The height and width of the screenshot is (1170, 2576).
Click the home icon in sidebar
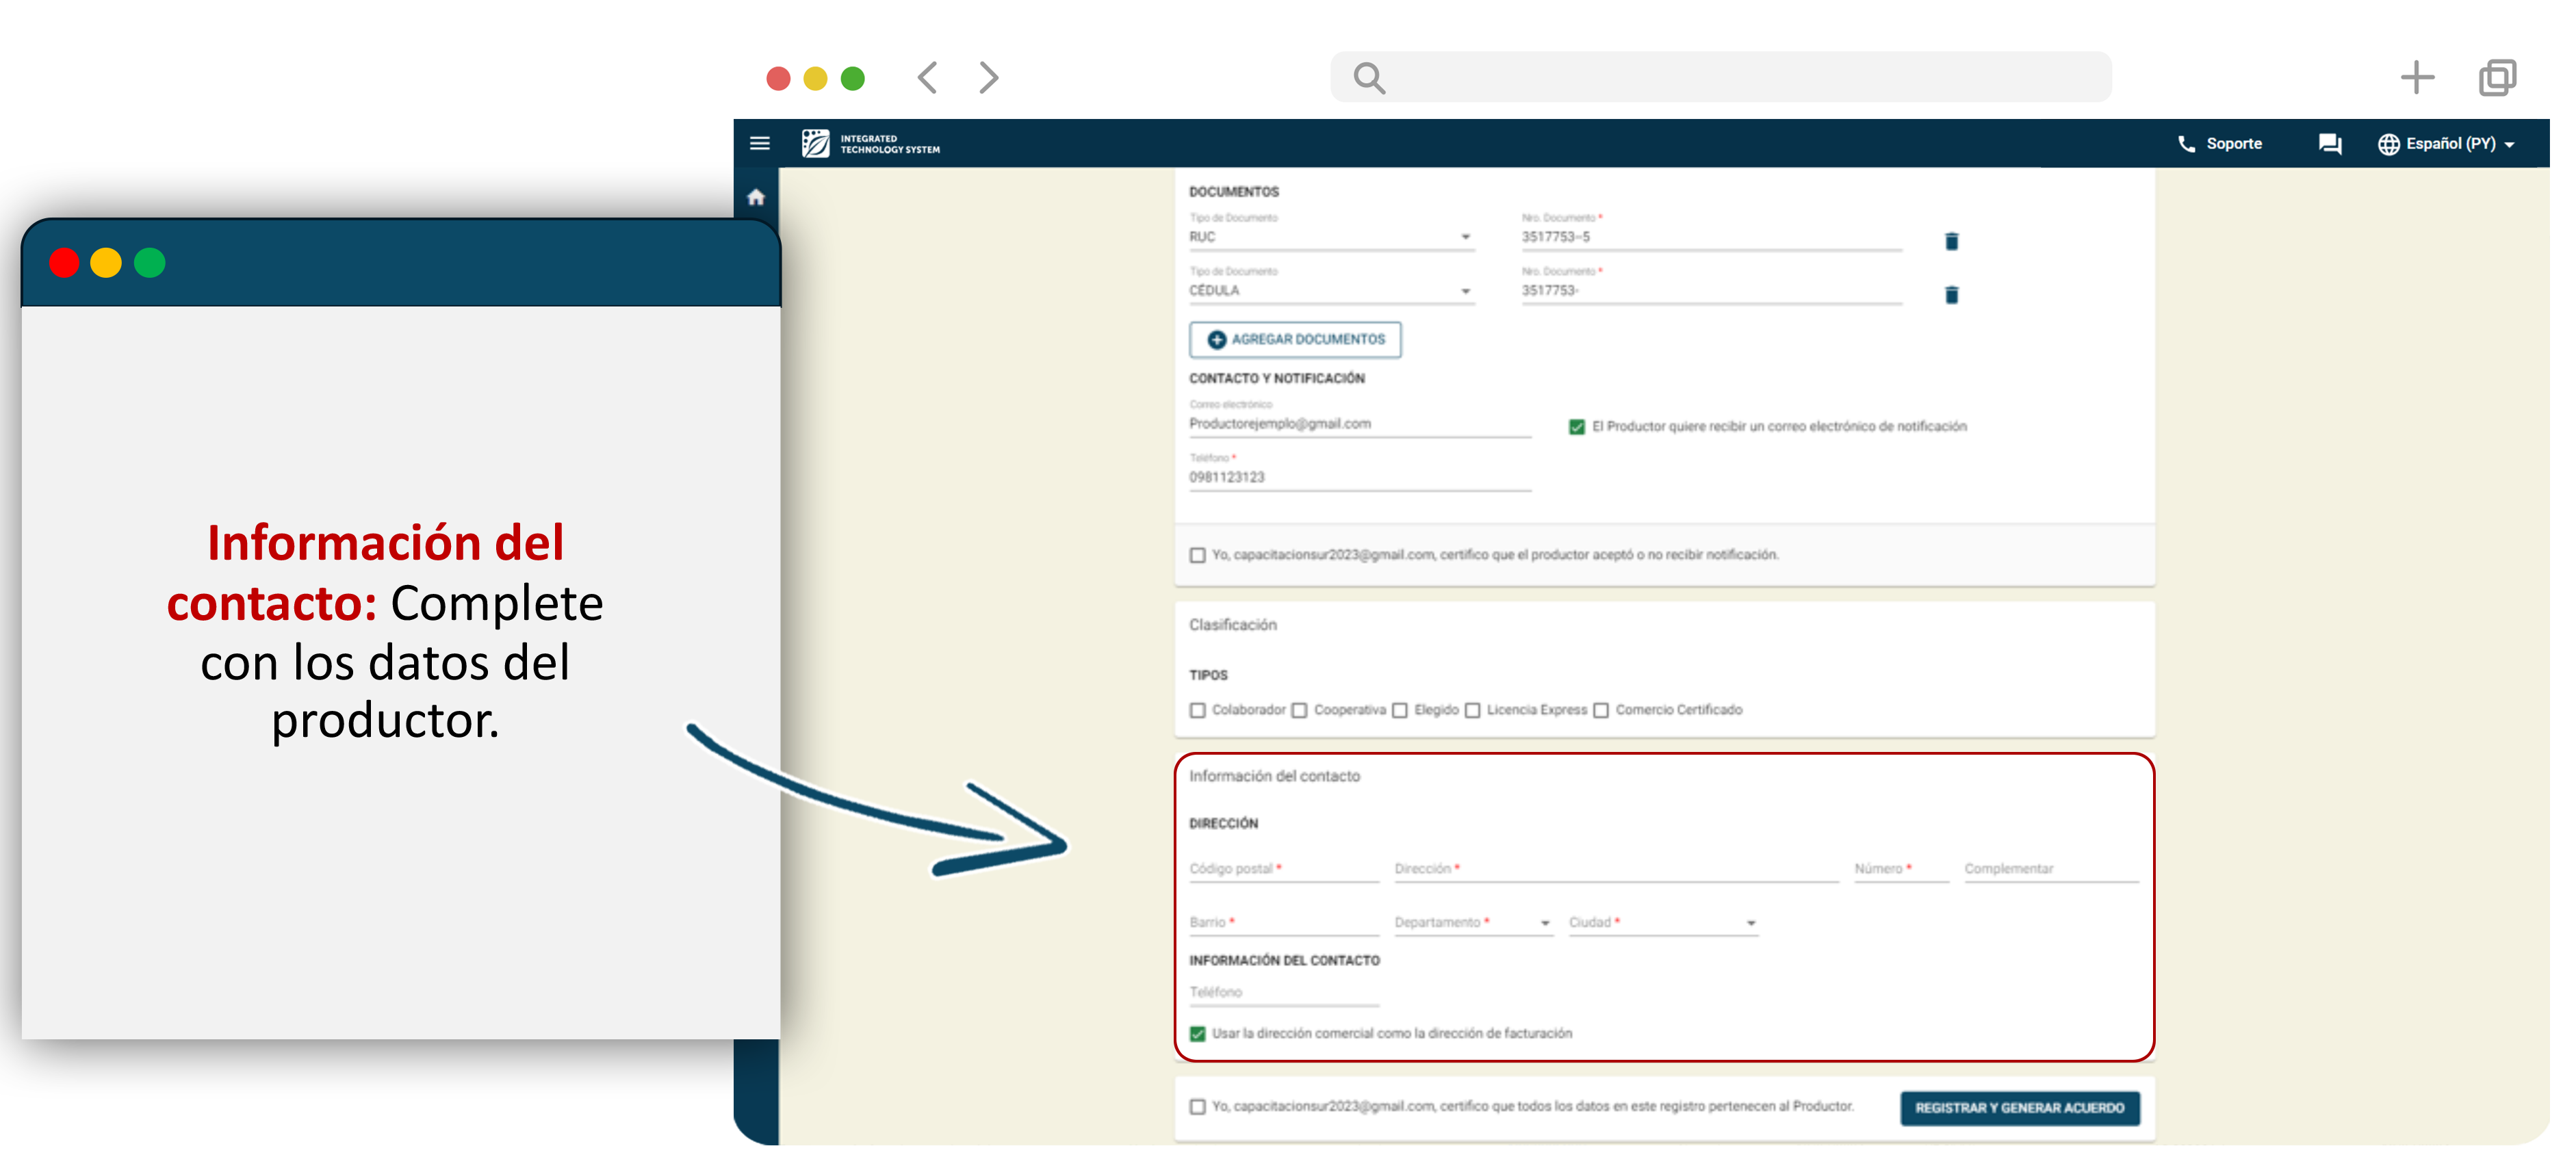click(x=756, y=197)
